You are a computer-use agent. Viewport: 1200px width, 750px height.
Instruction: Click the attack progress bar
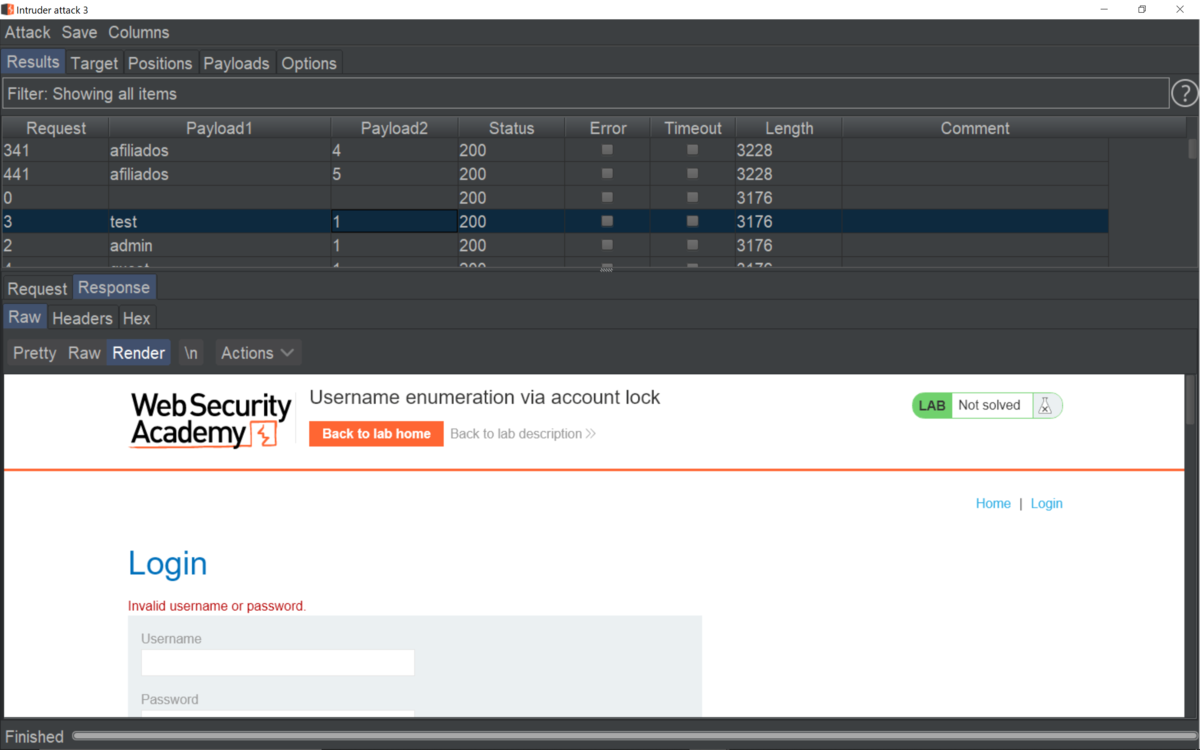(633, 736)
